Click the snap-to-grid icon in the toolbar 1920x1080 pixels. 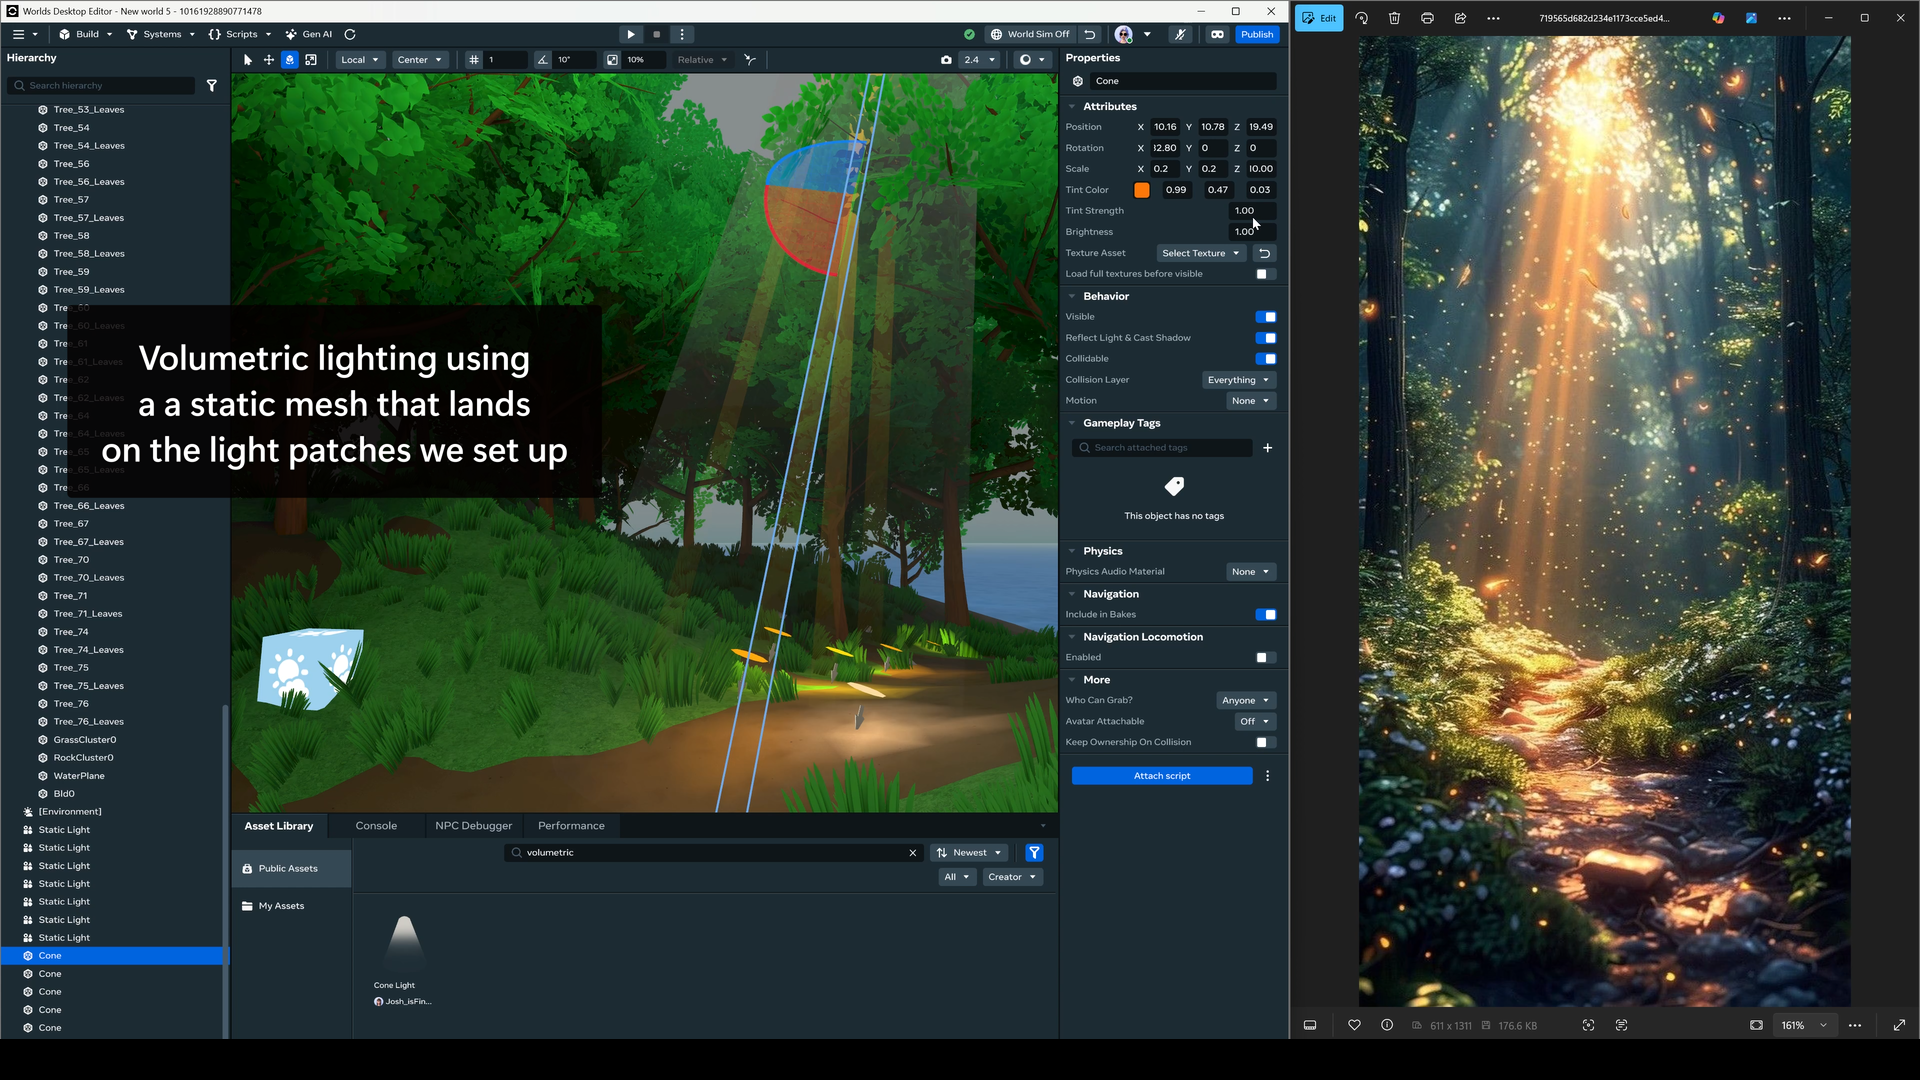pos(474,60)
